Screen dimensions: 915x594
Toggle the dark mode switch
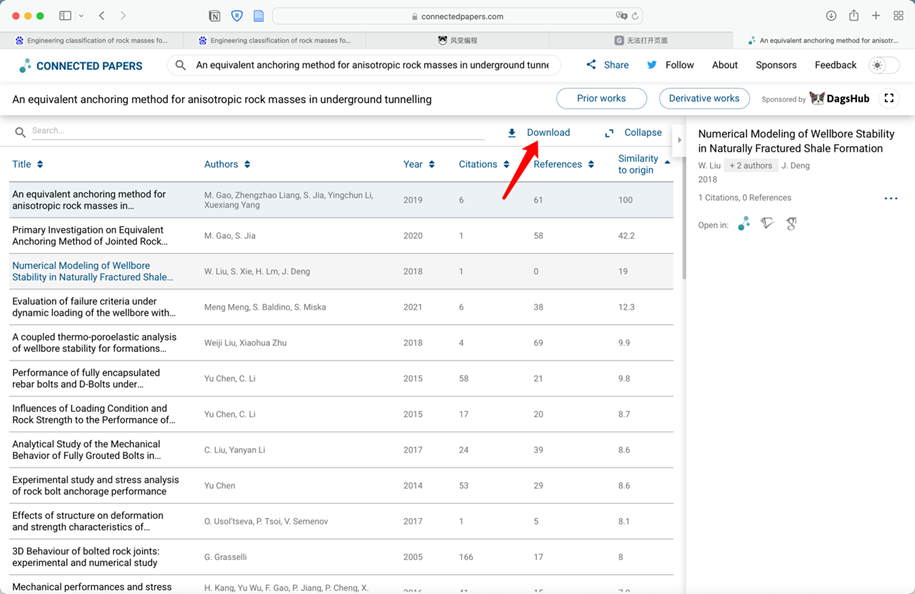pos(882,65)
